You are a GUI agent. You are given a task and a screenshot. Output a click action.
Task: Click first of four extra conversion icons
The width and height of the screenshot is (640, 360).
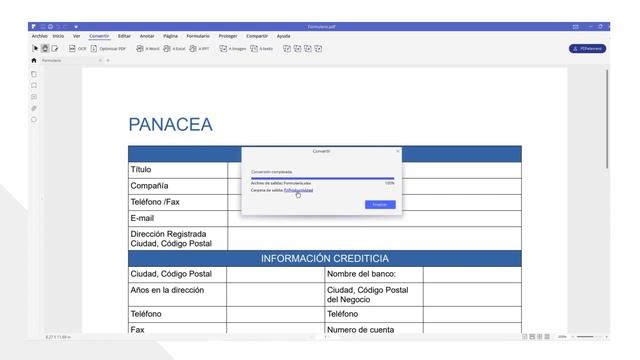point(287,49)
